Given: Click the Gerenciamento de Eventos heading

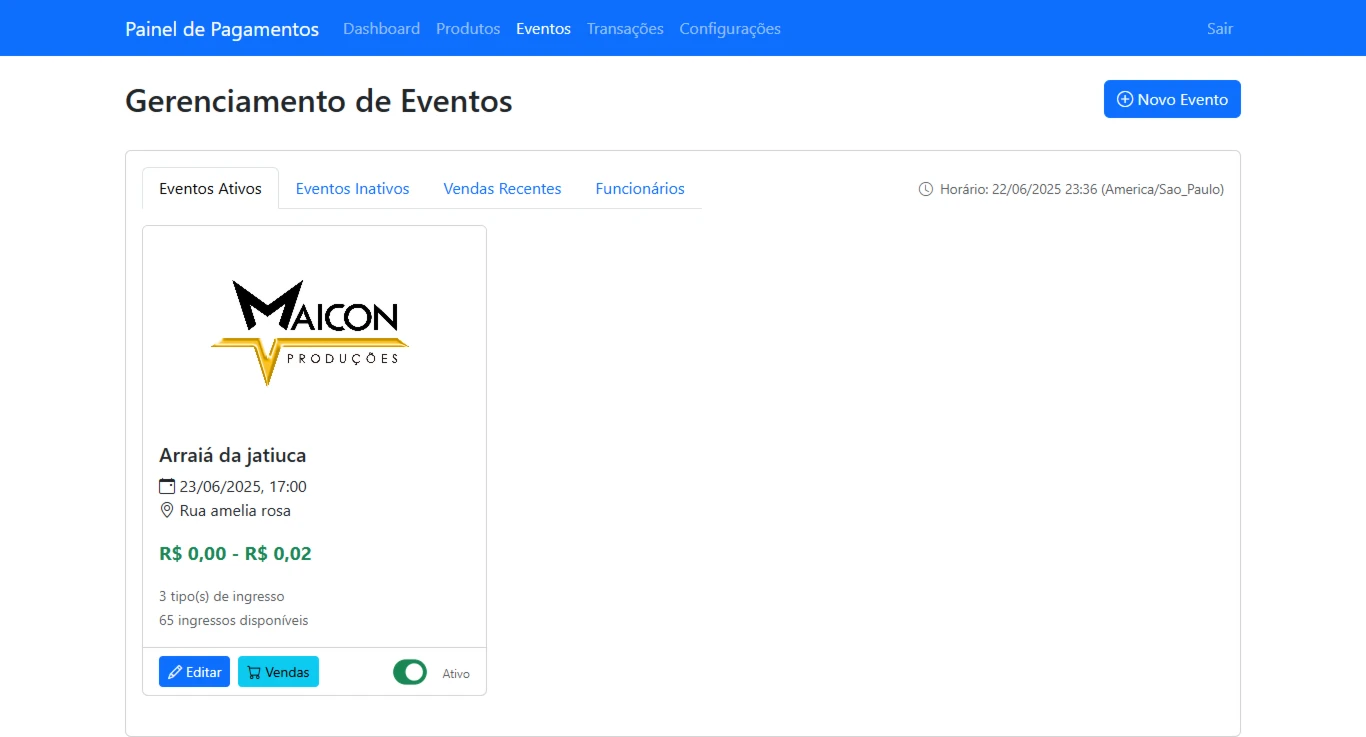Looking at the screenshot, I should click(x=318, y=101).
